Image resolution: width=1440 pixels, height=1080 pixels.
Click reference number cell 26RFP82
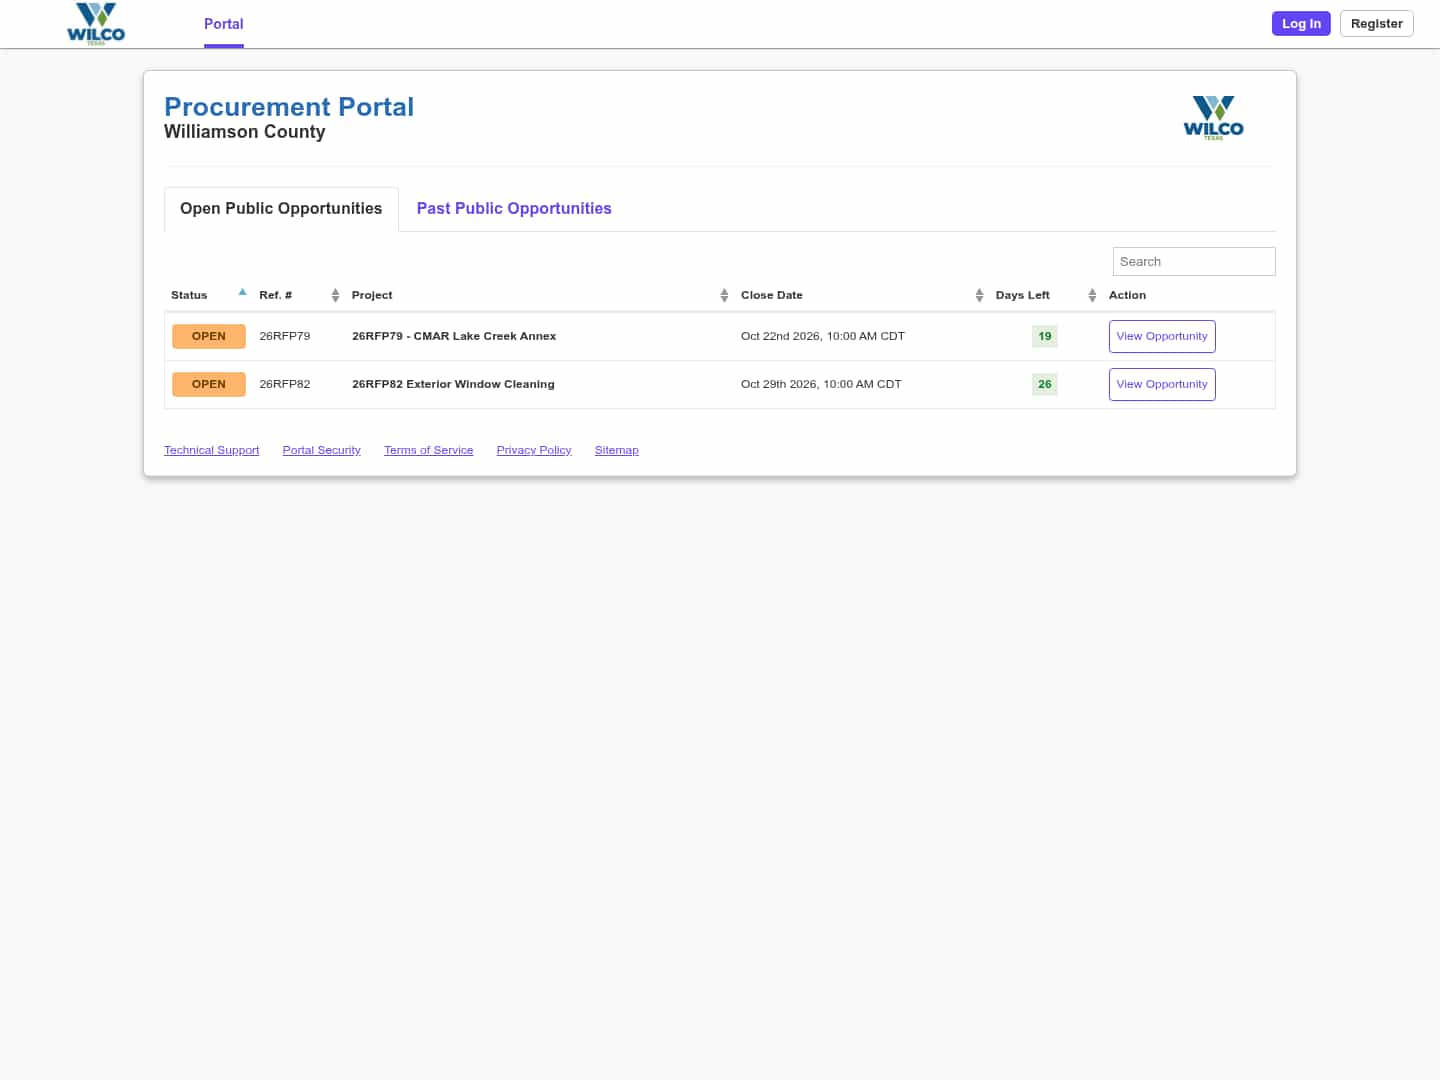[285, 384]
